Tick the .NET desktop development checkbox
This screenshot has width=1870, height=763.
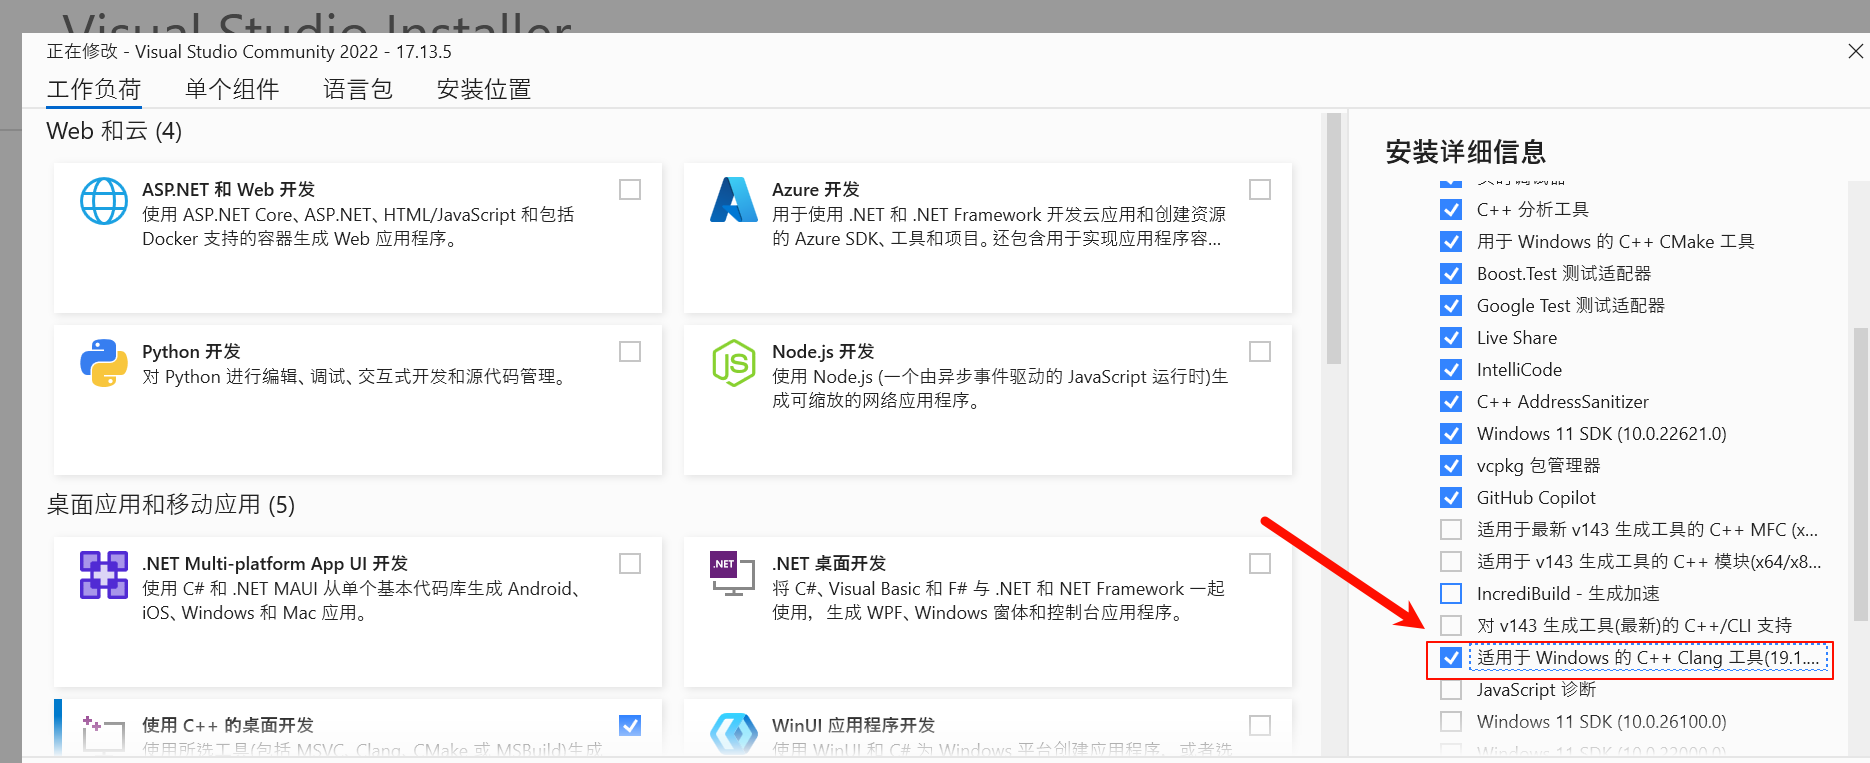point(1260,564)
